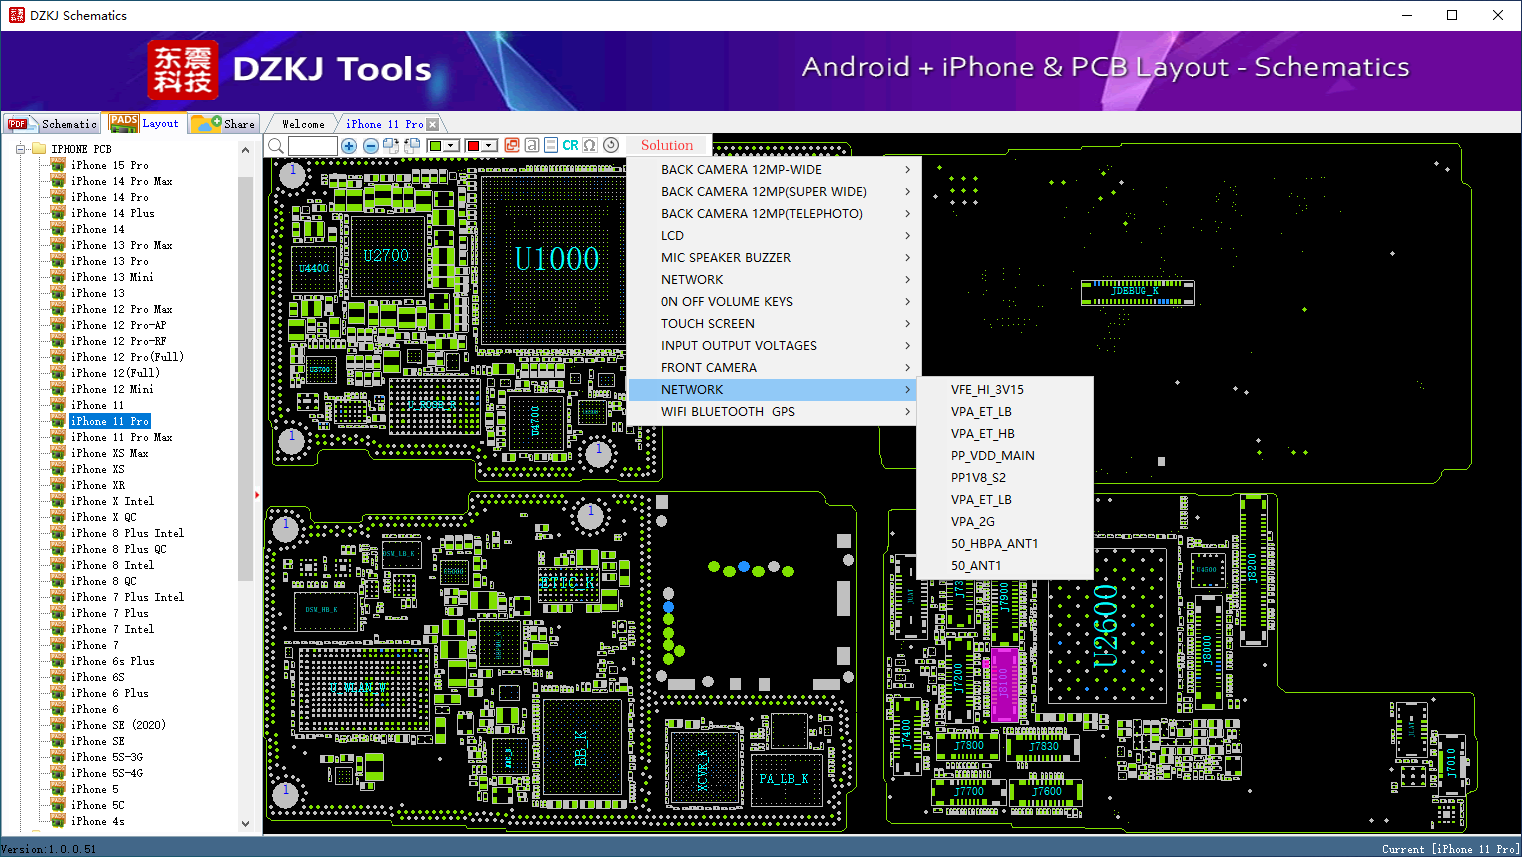Click scroll-up arrow of device tree
1522x857 pixels.
tap(246, 150)
